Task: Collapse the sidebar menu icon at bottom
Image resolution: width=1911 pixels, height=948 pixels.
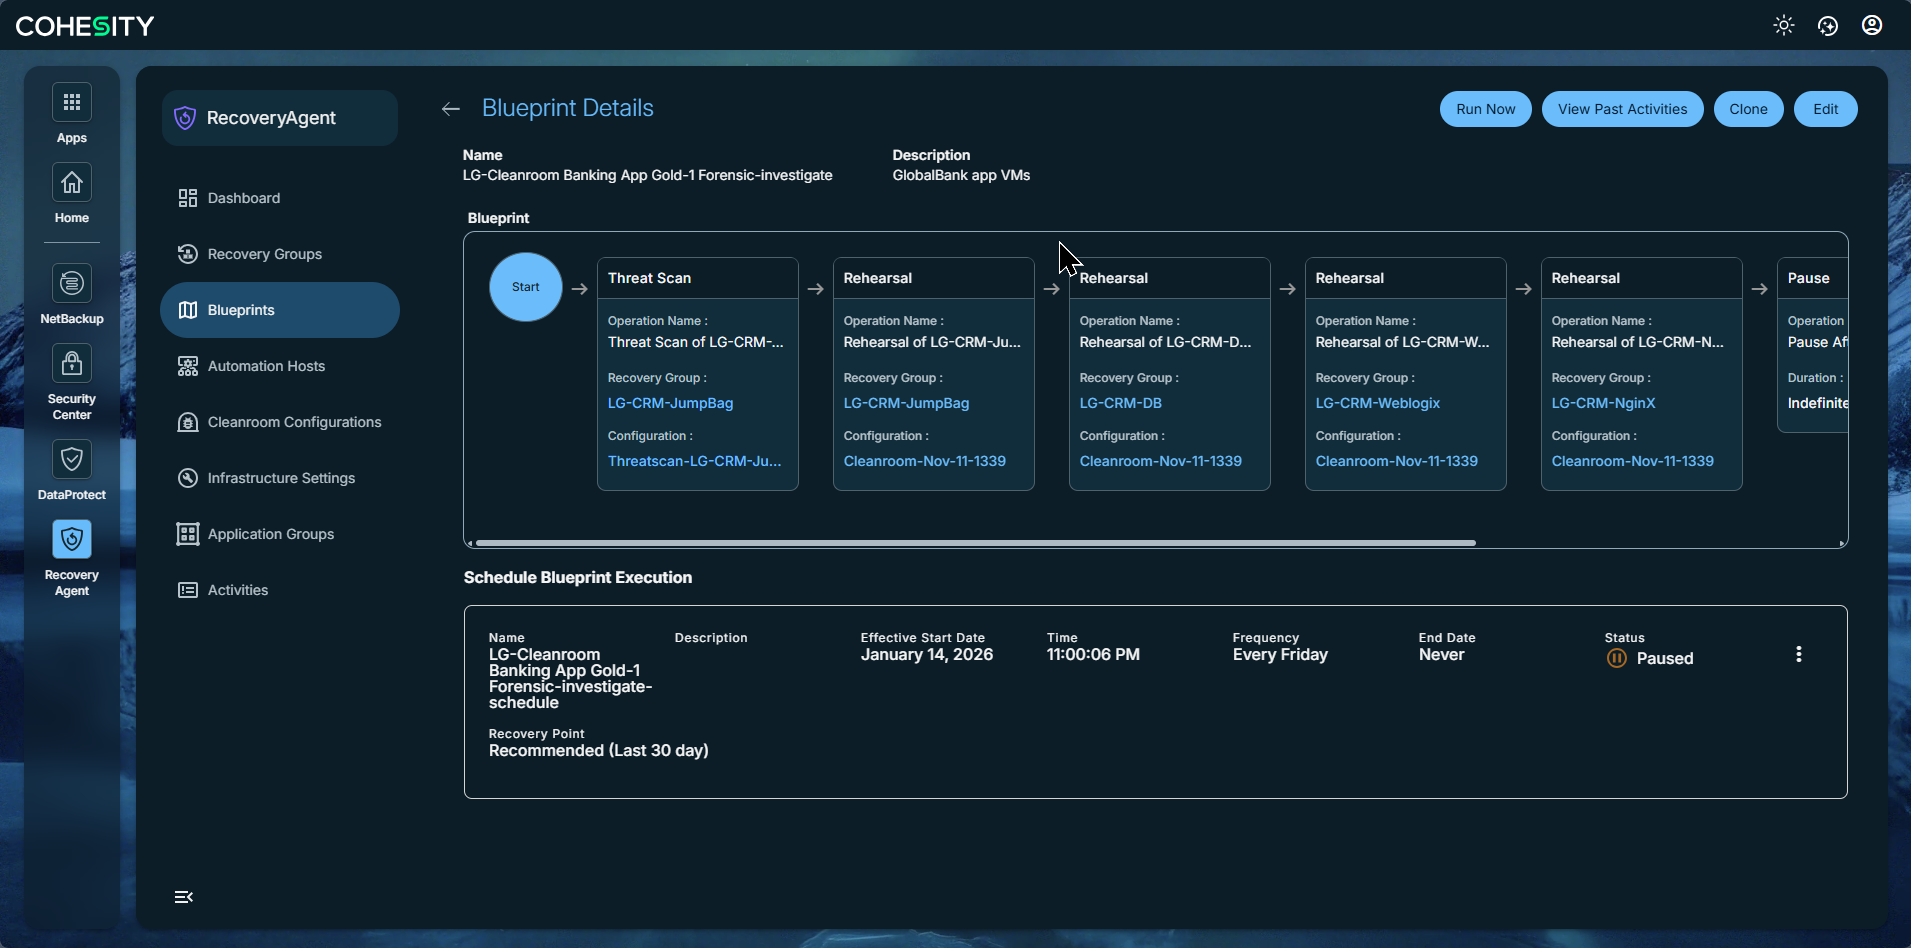Action: pos(184,897)
